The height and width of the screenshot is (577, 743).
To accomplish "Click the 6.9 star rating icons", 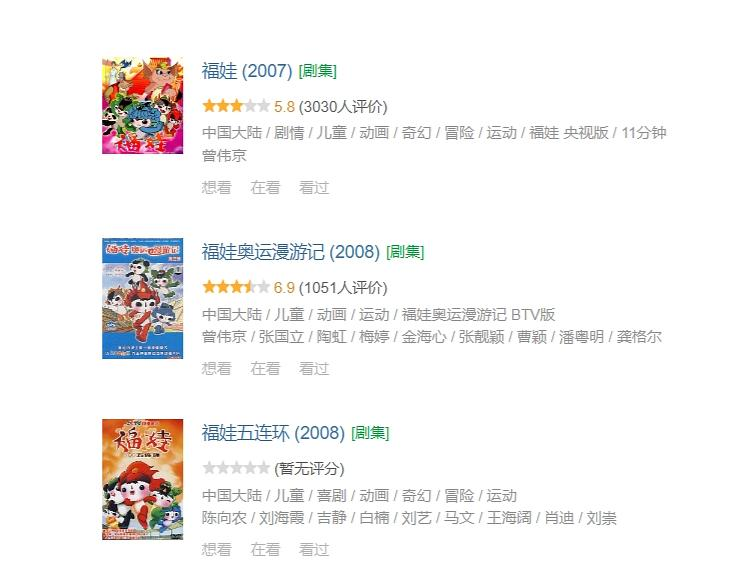I will [236, 287].
